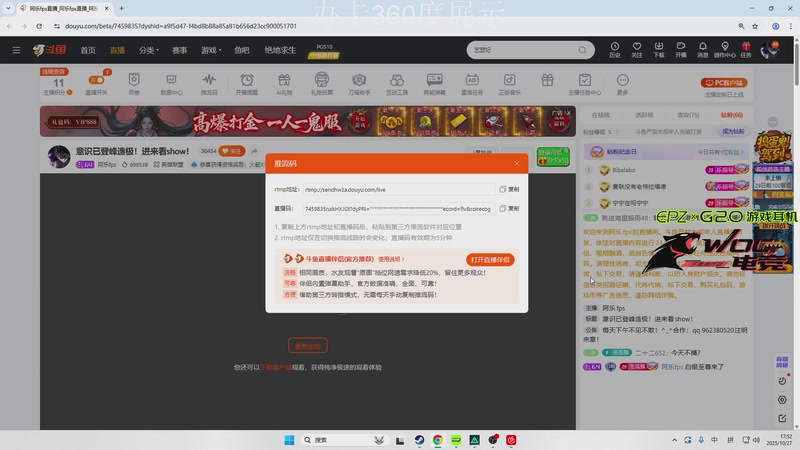Screen dimensions: 800x450
Task: Click the 开播 start-broadcast camera icon
Action: point(681,49)
